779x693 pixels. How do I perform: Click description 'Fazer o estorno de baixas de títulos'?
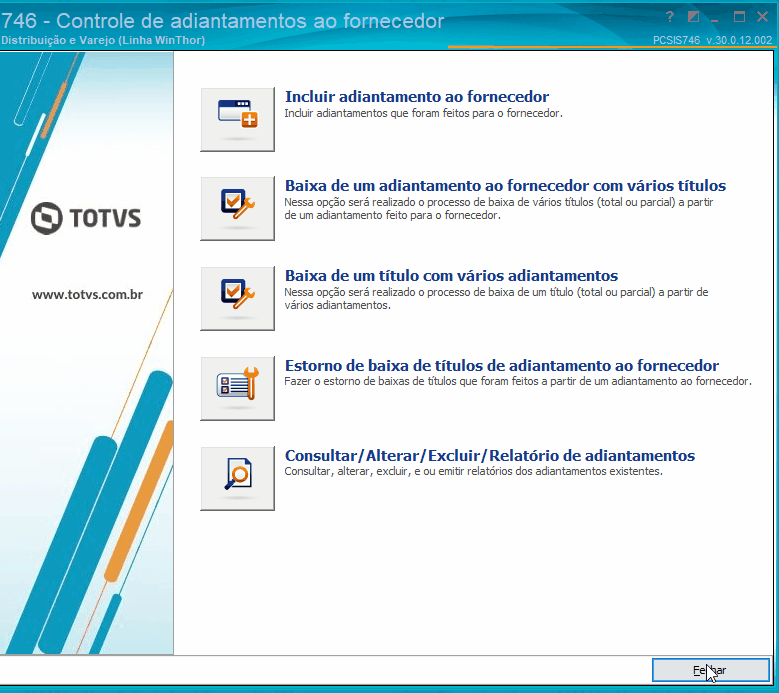tap(518, 381)
